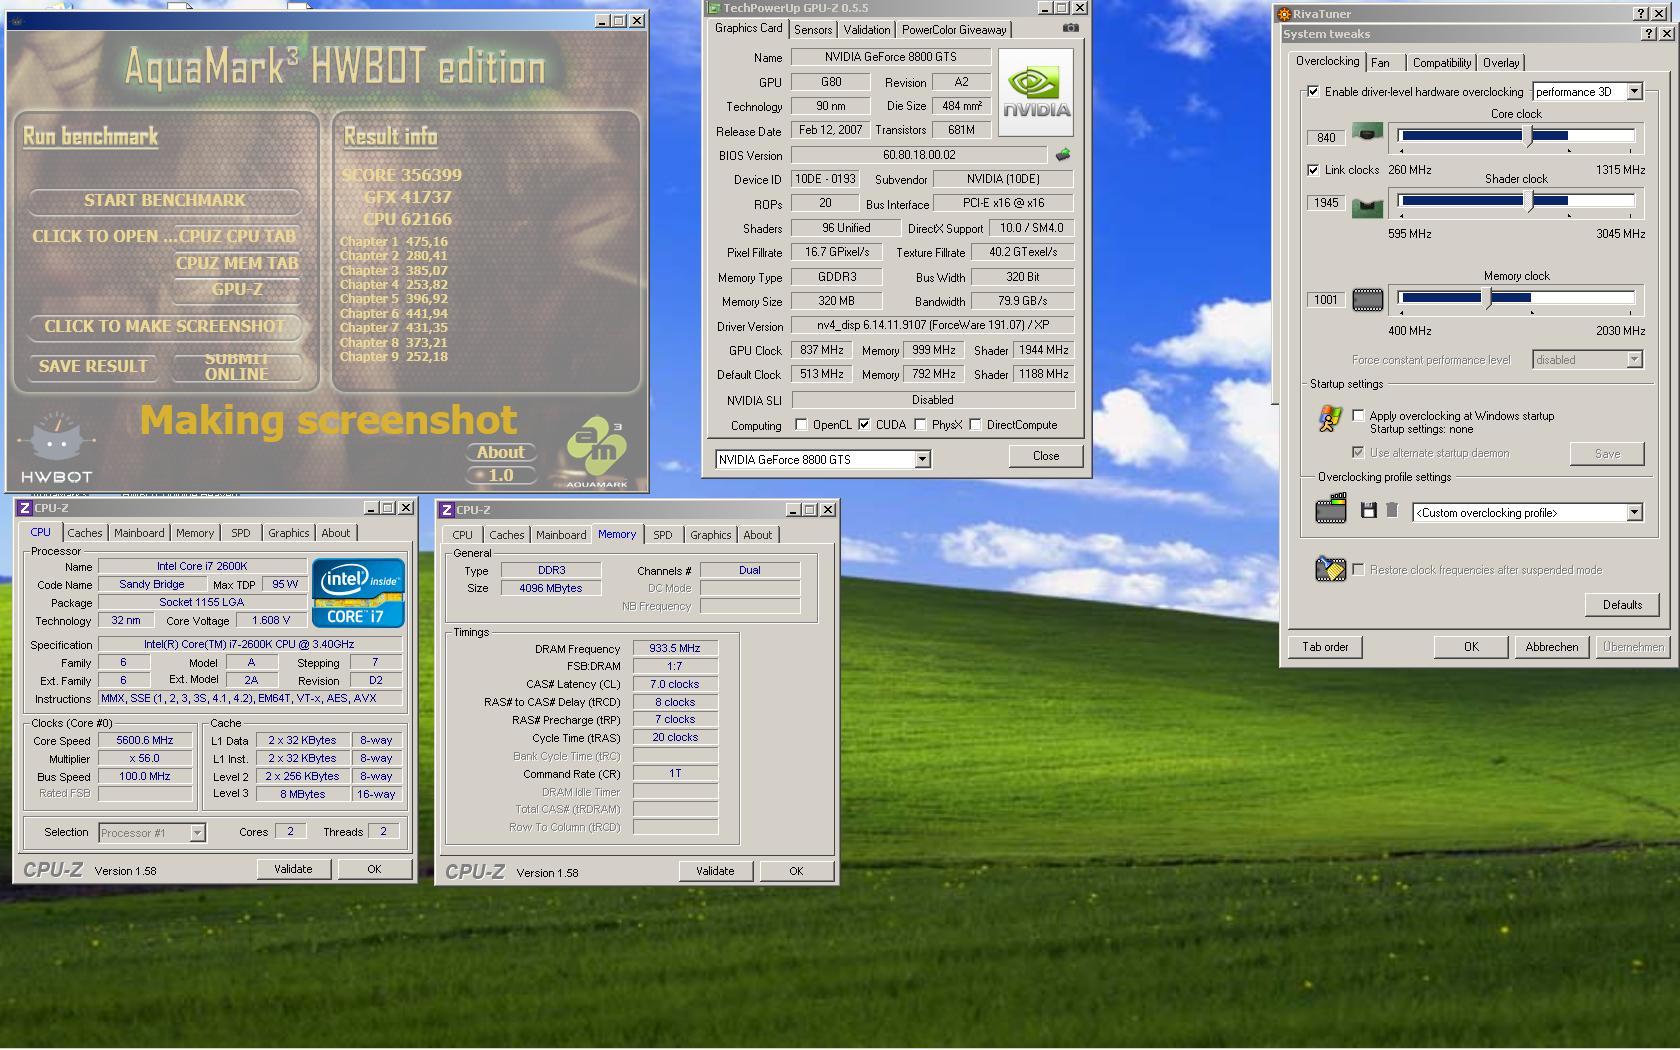Toggle OpenCL checkbox in GPU-Z
This screenshot has width=1680, height=1050.
801,425
